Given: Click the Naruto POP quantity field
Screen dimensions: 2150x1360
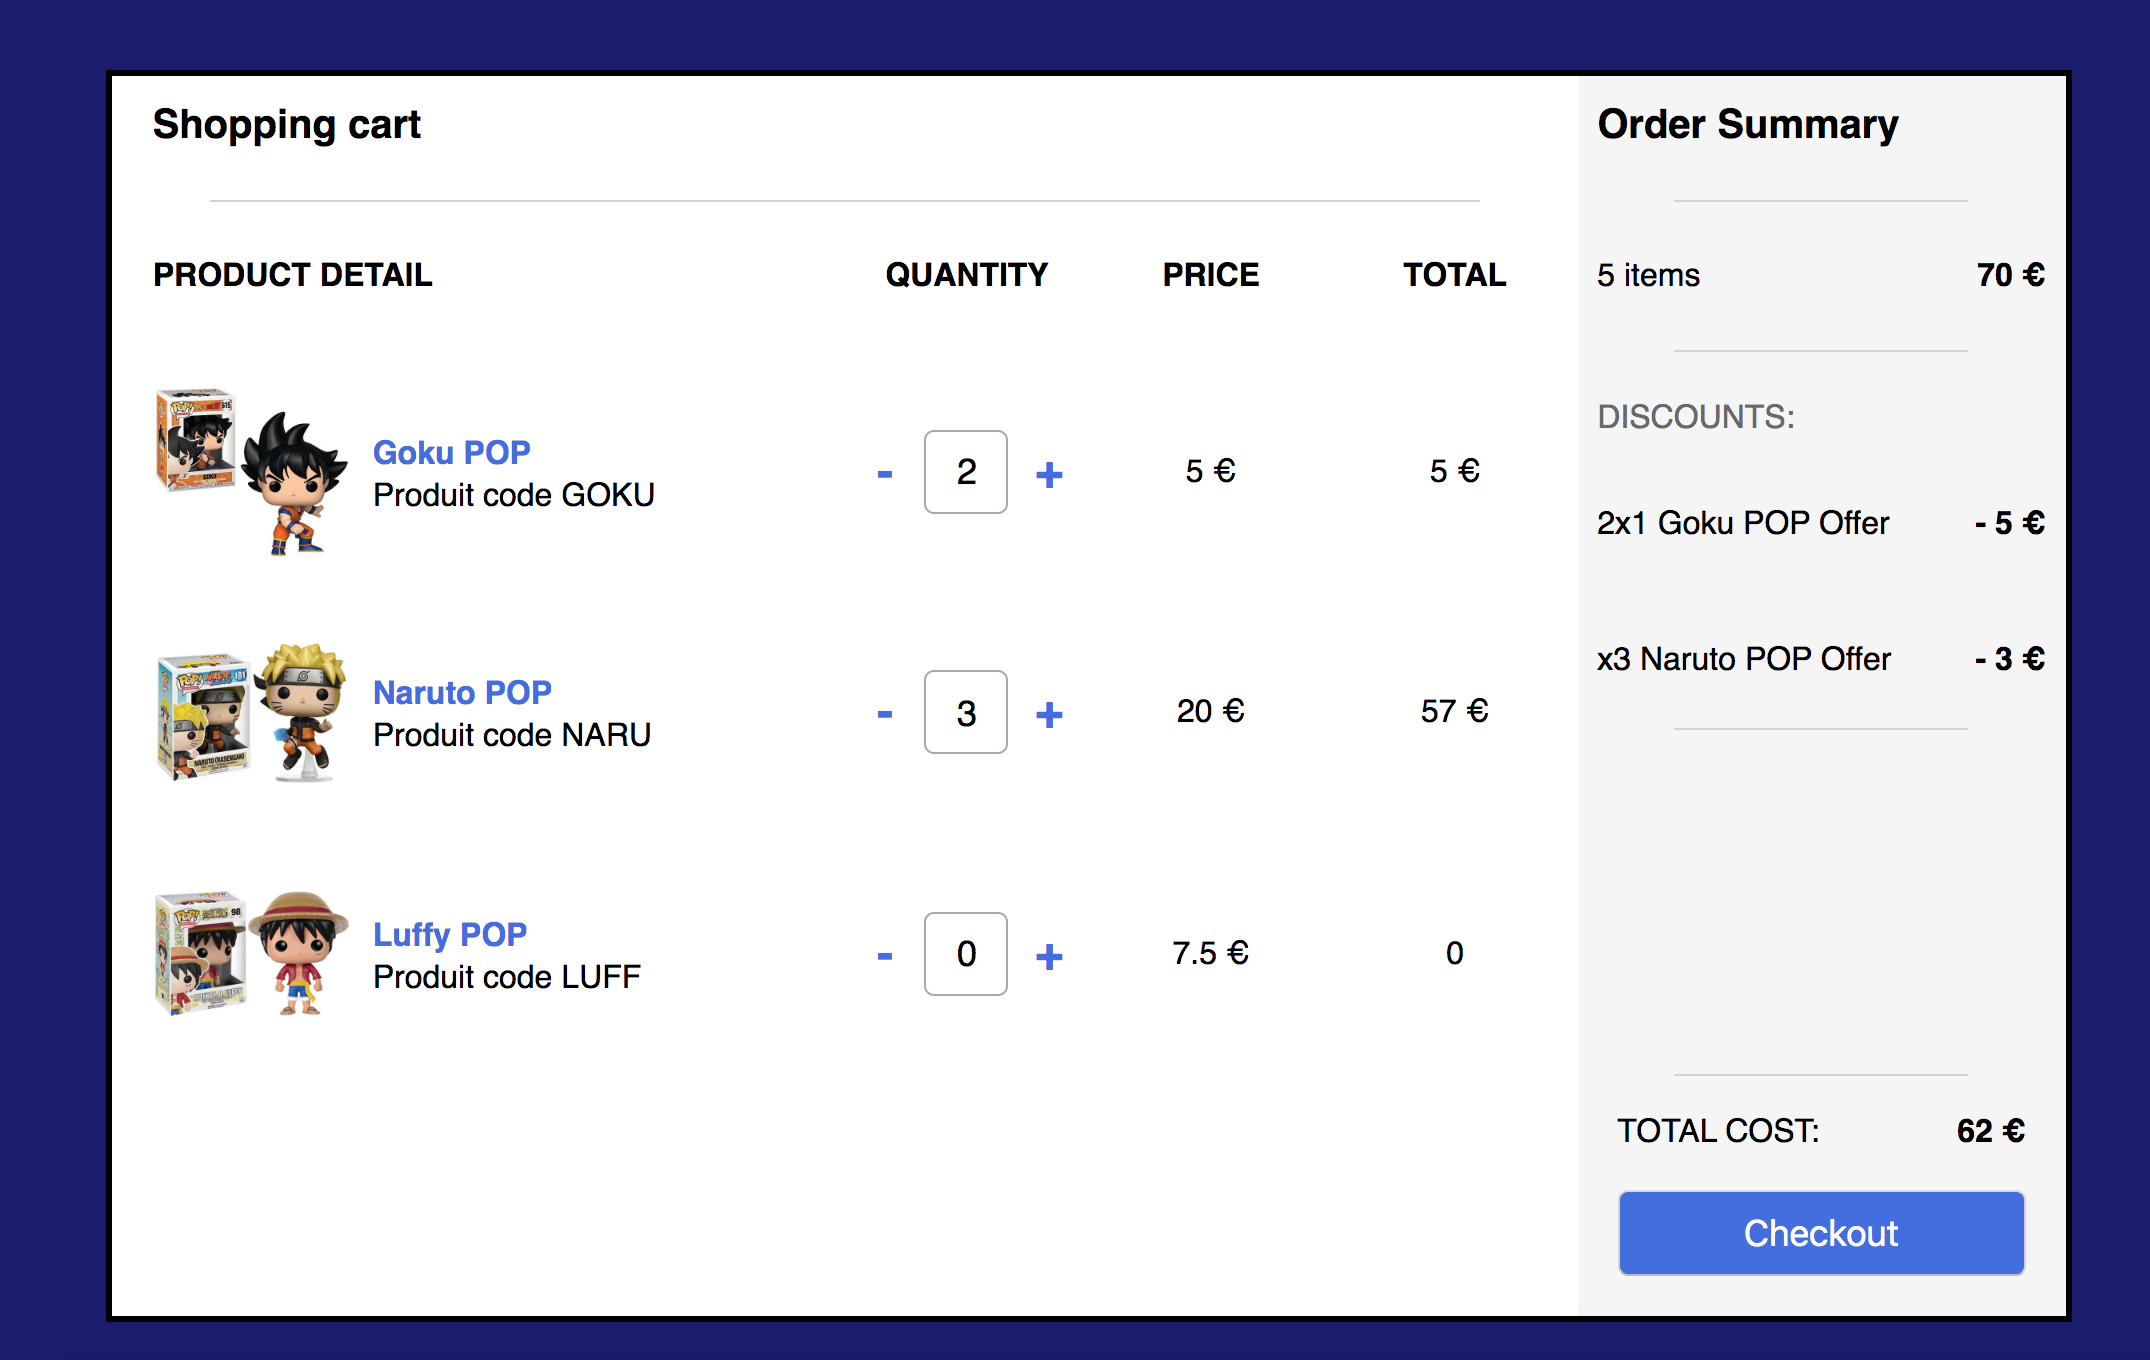Looking at the screenshot, I should click(x=965, y=712).
